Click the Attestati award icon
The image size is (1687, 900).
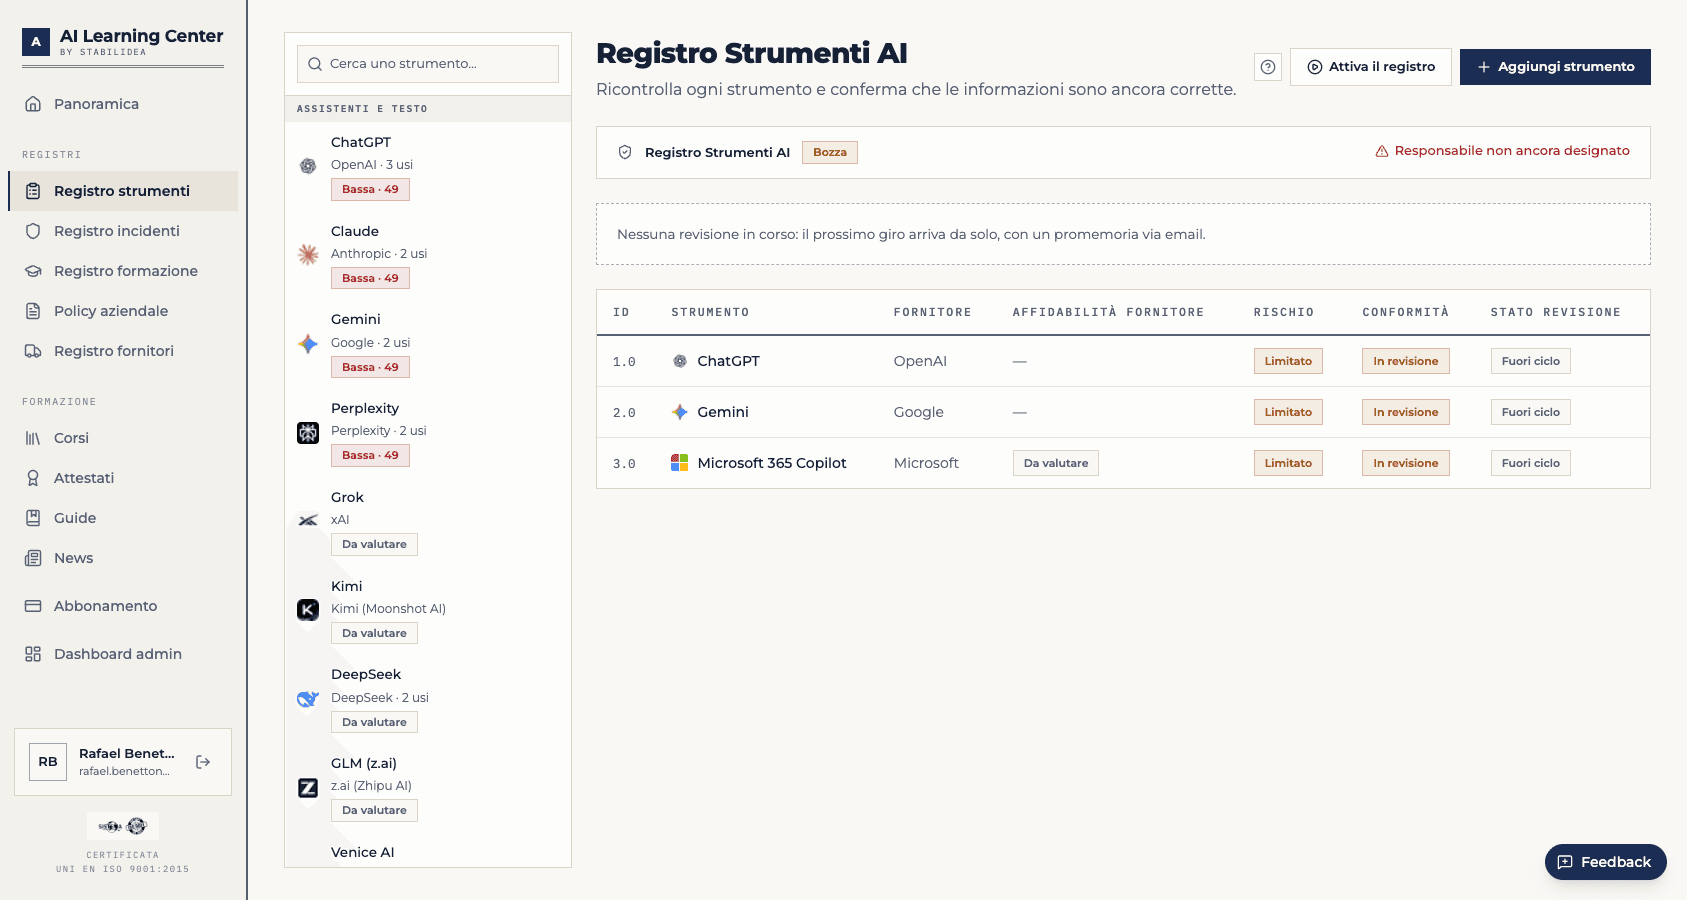pyautogui.click(x=33, y=478)
